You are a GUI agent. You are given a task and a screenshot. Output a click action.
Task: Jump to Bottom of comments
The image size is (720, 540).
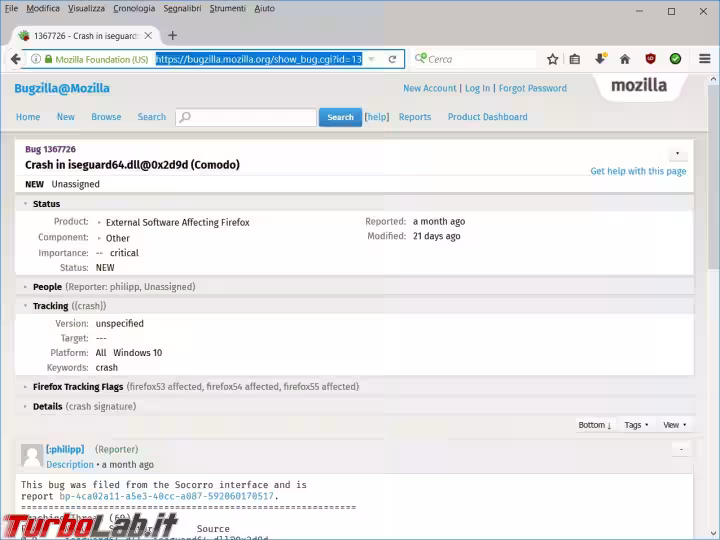tap(594, 425)
